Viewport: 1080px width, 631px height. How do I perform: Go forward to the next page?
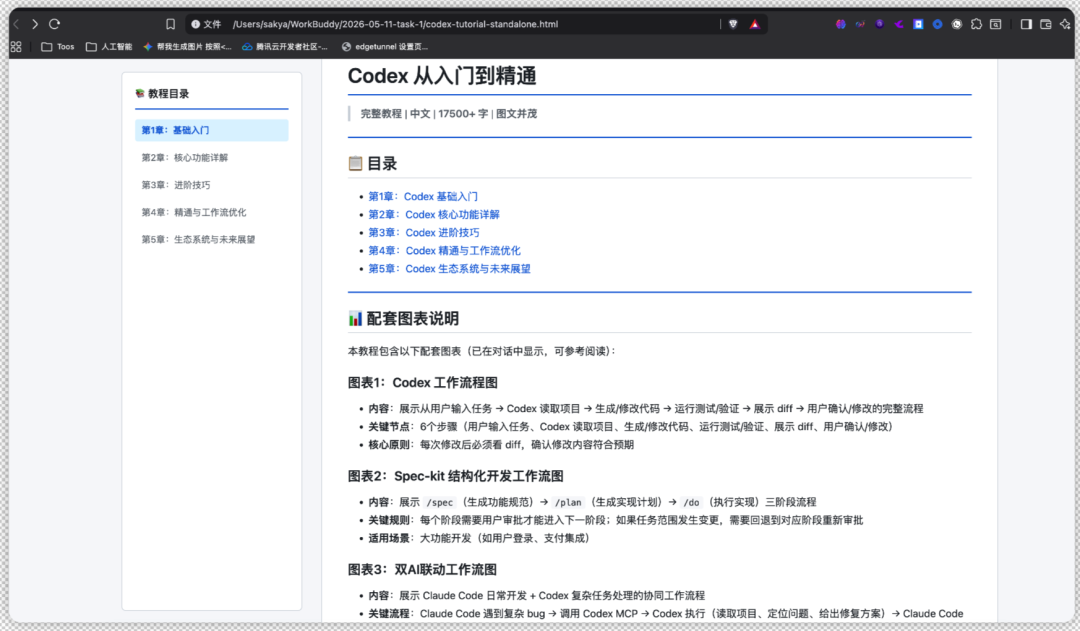pos(34,24)
